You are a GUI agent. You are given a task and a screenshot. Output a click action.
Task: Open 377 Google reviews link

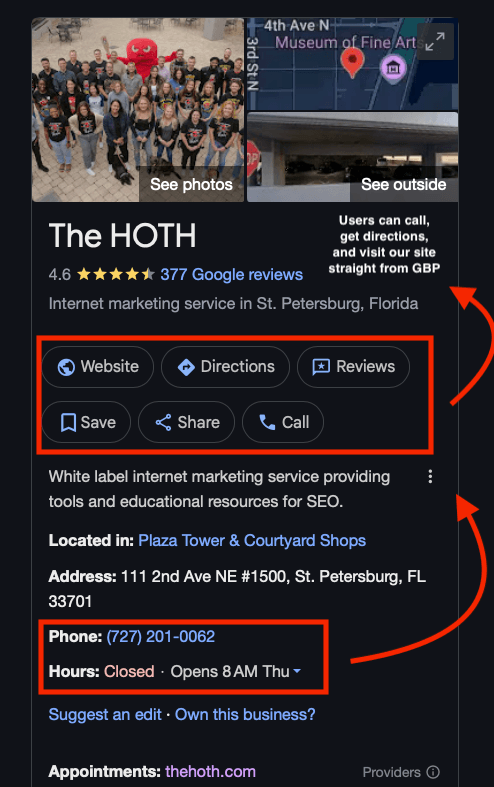coord(231,275)
